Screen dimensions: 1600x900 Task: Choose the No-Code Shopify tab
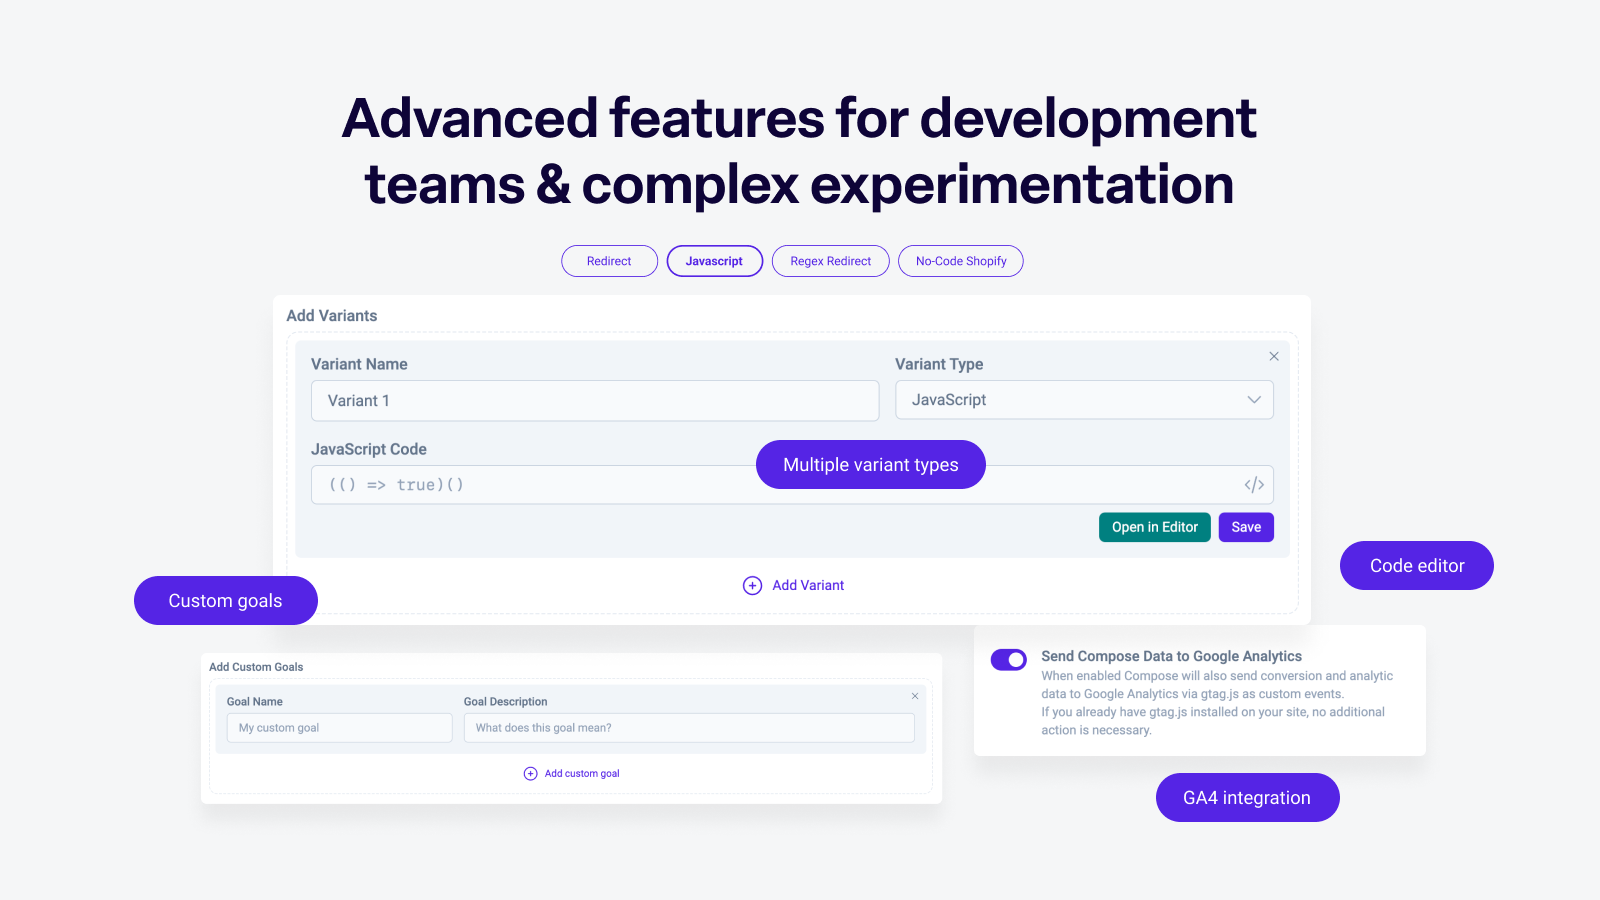click(960, 261)
